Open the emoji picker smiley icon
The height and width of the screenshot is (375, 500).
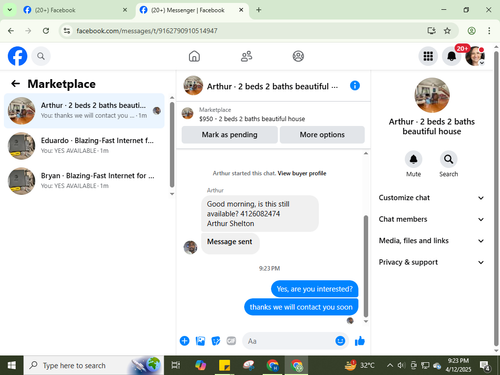pos(340,341)
